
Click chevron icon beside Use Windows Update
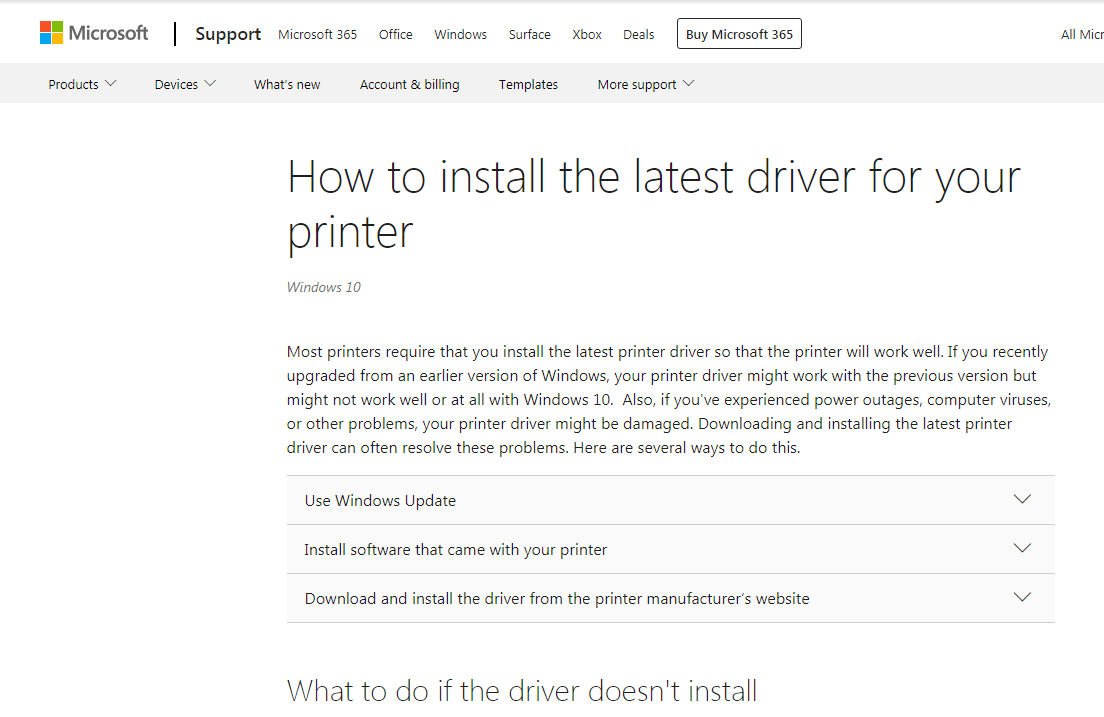pyautogui.click(x=1021, y=499)
